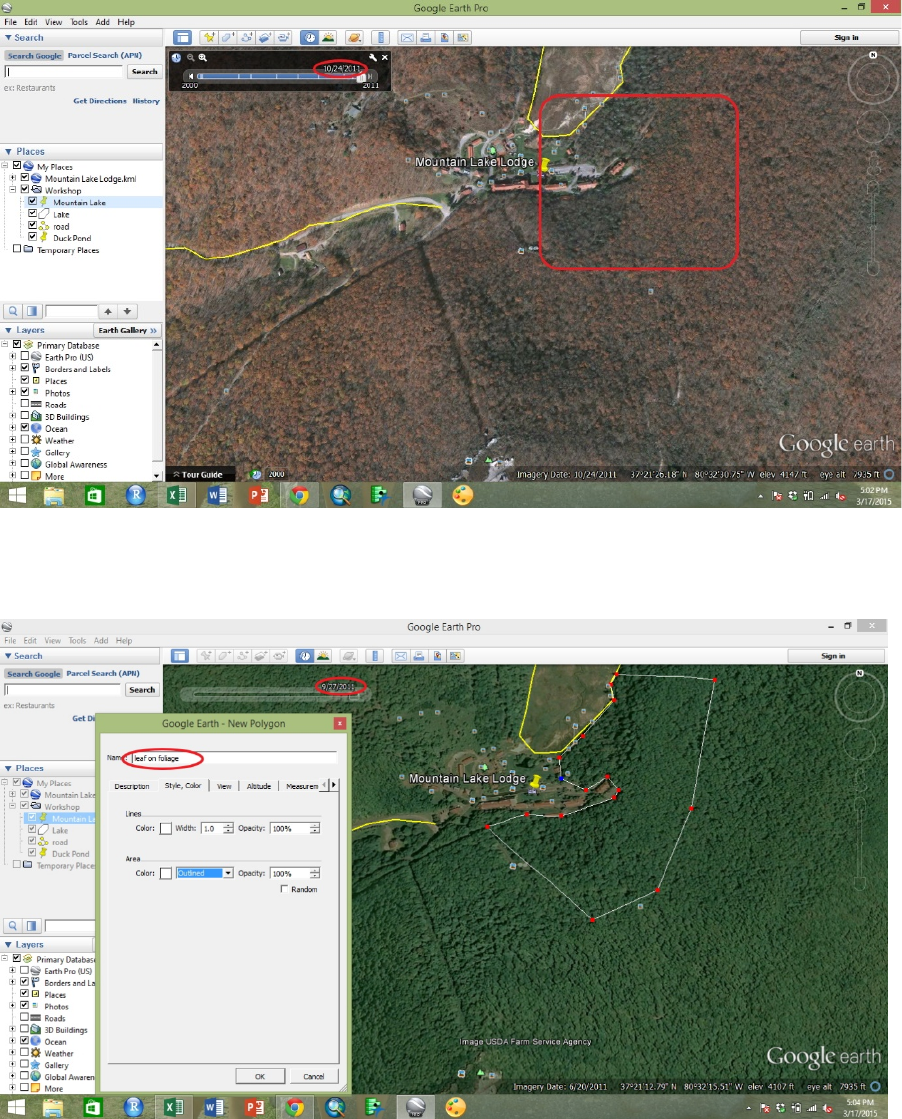Open File menu in top window
This screenshot has height=1119, width=902.
11,22
